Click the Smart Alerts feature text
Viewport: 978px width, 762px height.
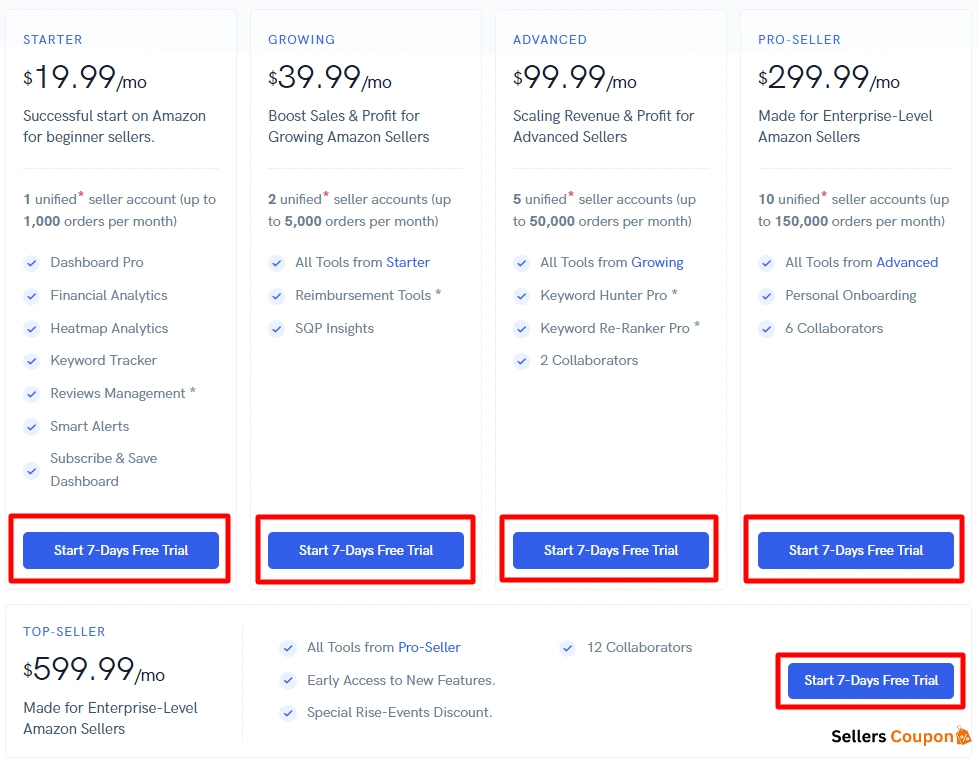90,427
